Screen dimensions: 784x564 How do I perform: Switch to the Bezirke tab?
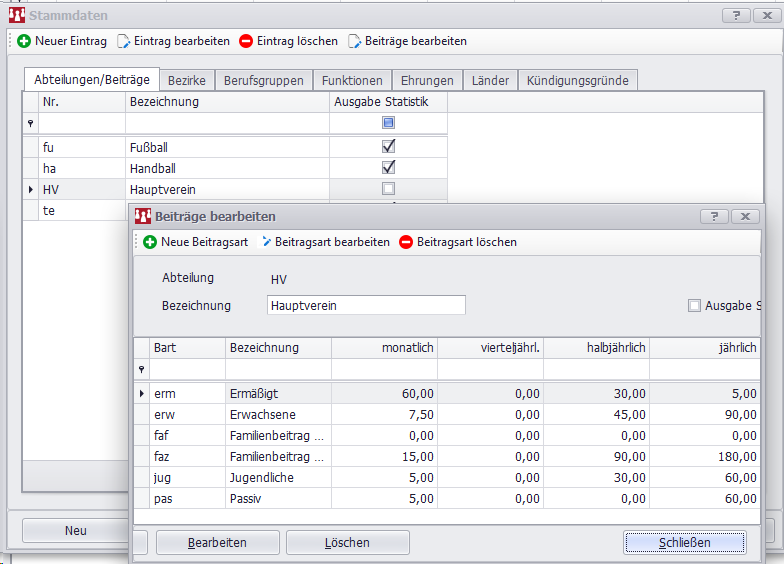coord(187,80)
